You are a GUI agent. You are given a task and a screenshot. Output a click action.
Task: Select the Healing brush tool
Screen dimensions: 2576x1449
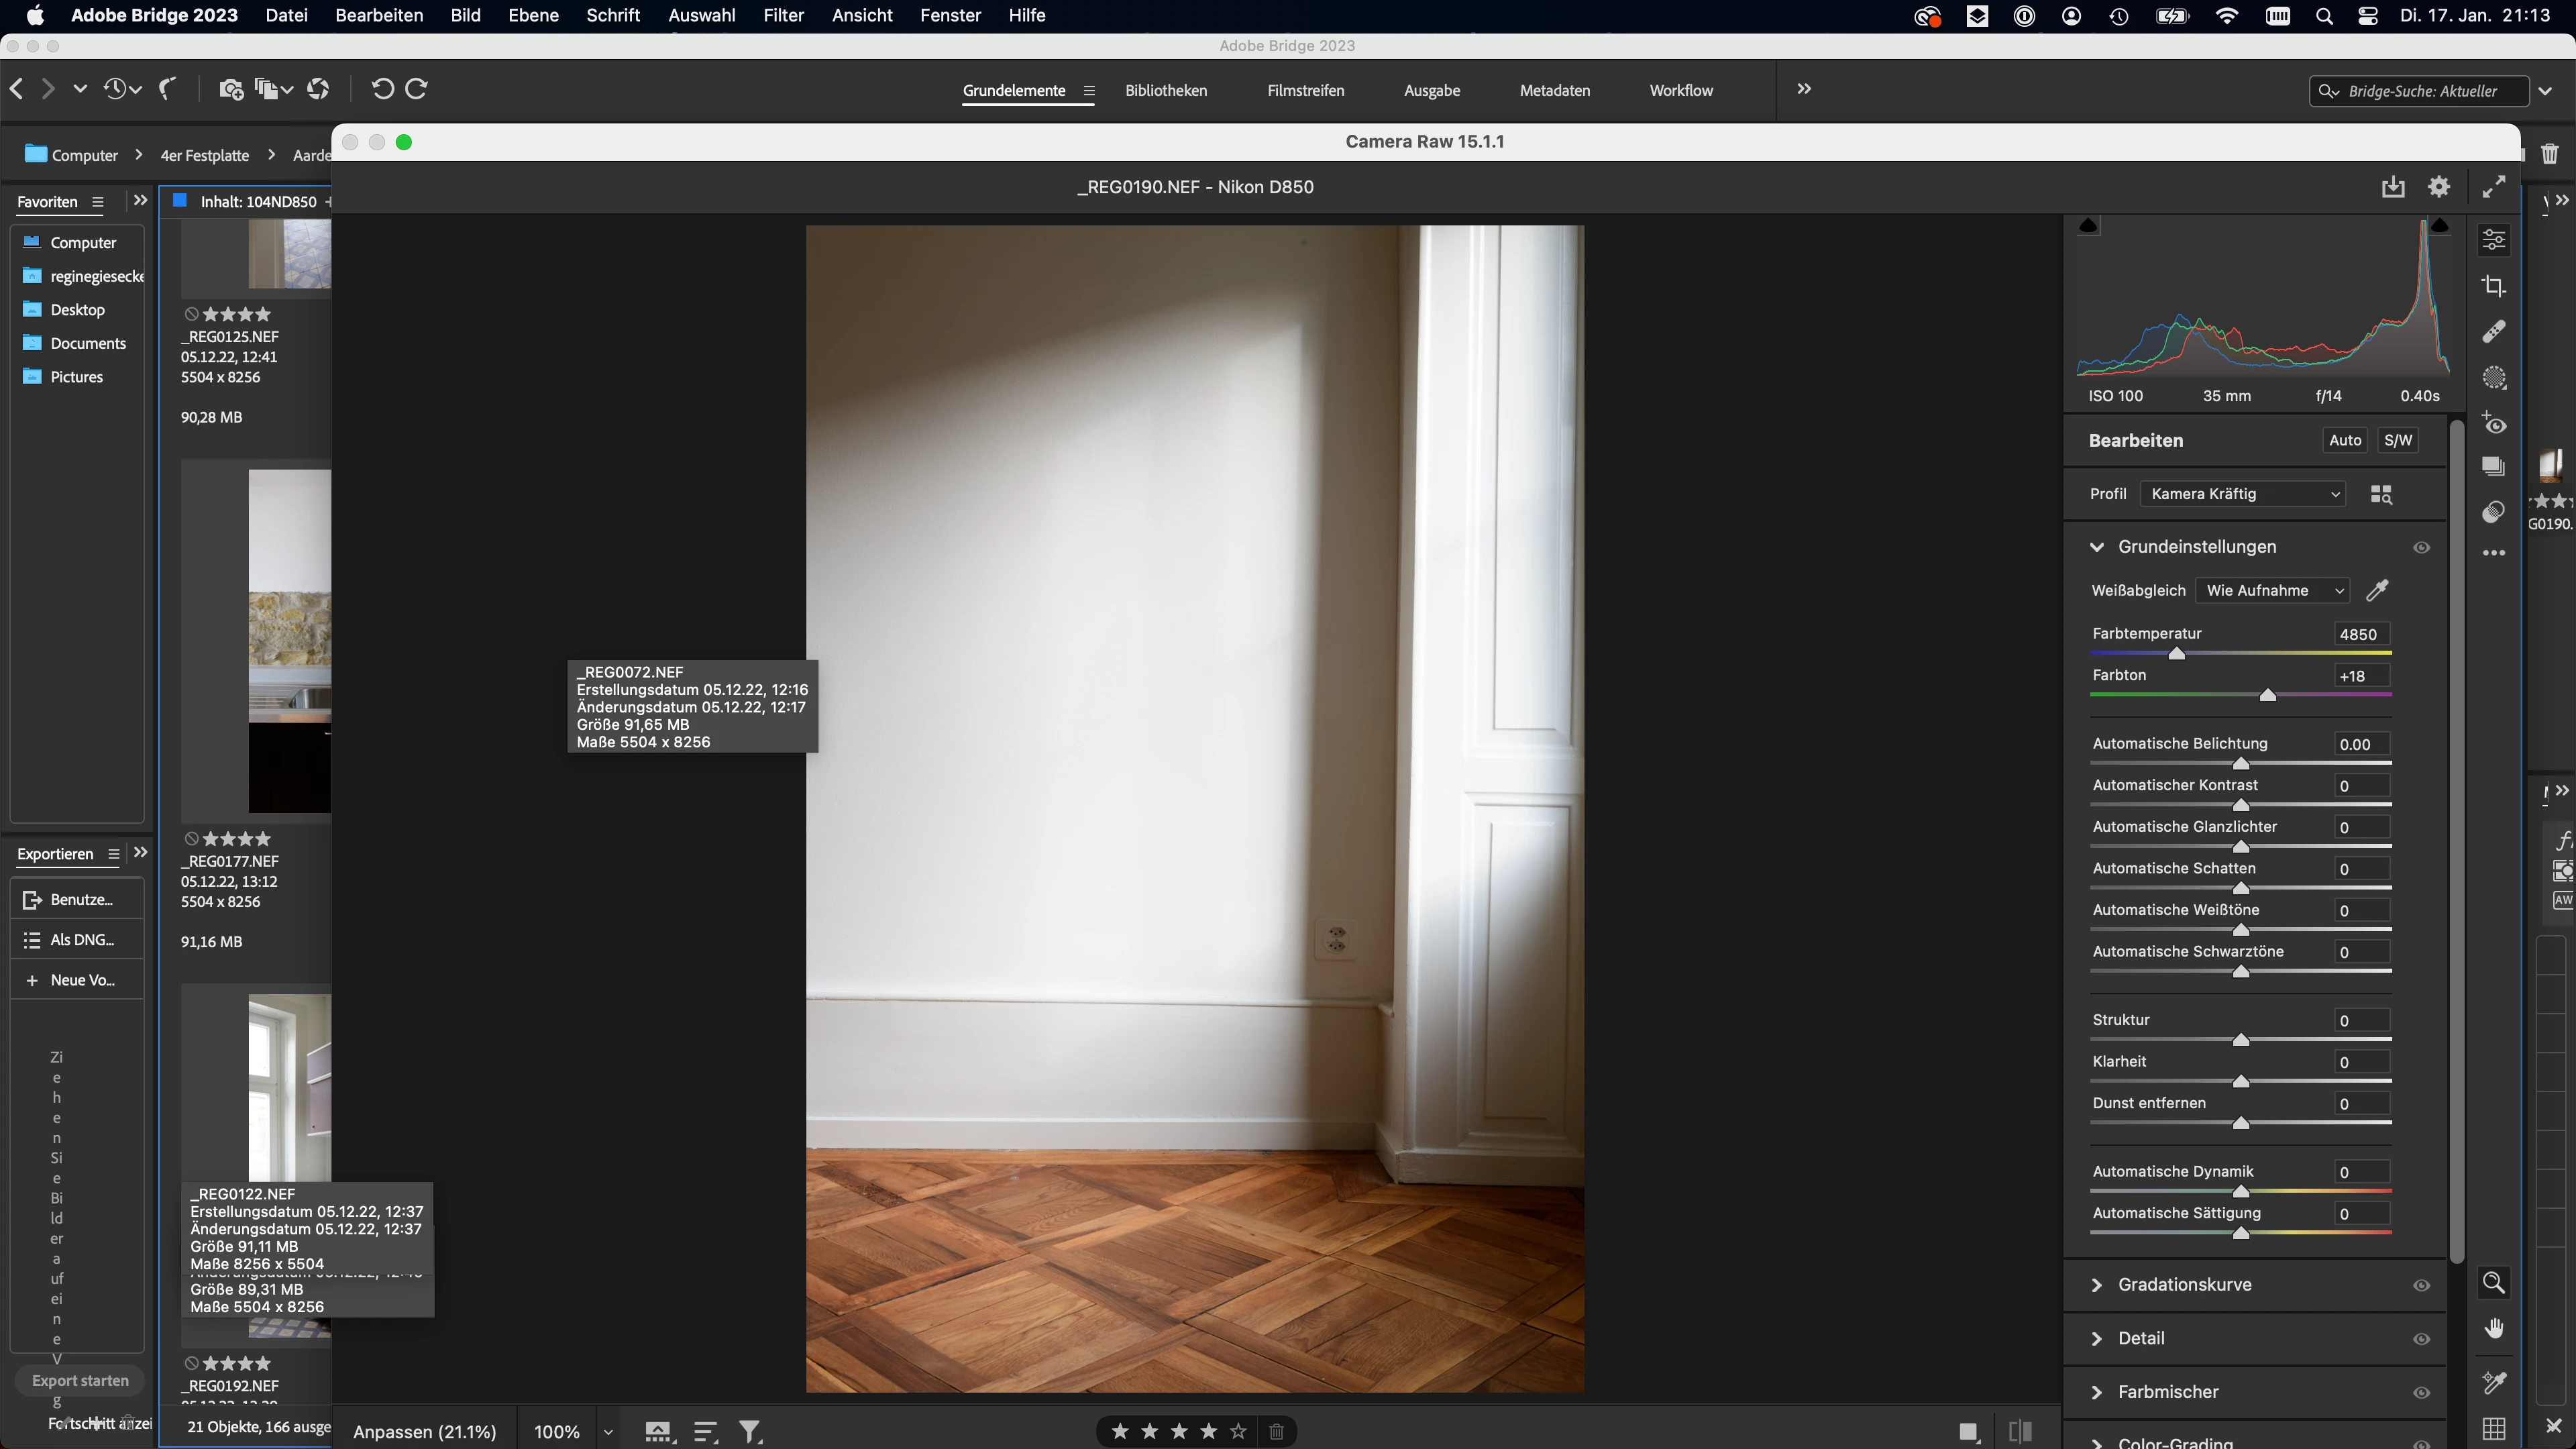[2494, 332]
